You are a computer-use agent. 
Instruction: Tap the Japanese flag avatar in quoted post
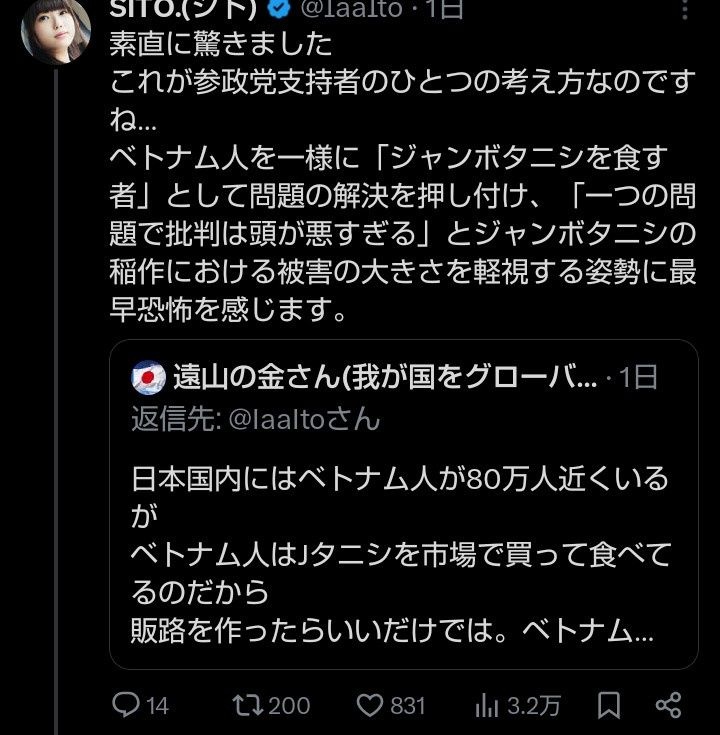tap(148, 377)
